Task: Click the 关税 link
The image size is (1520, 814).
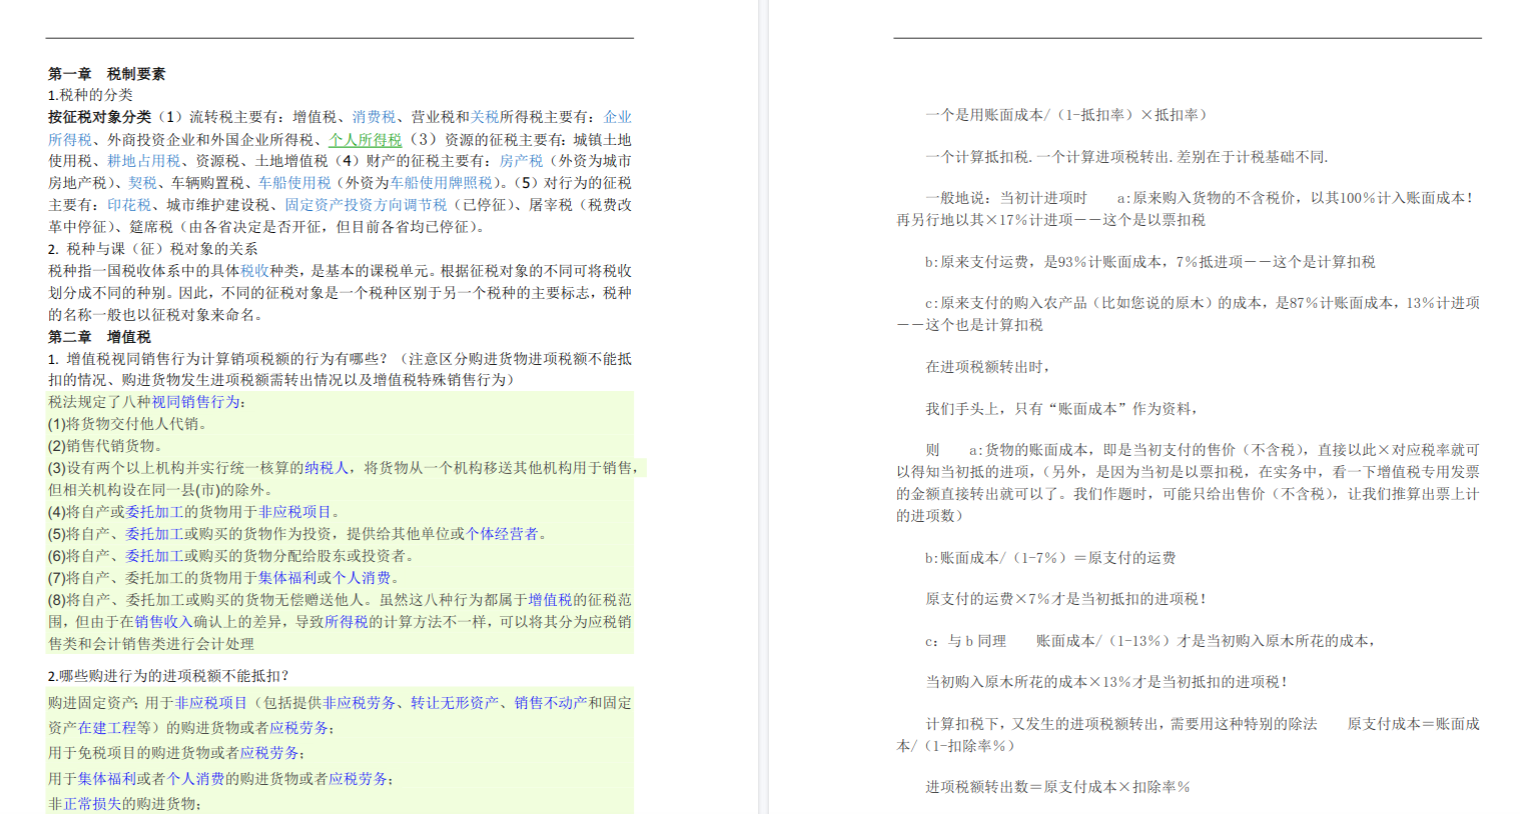Action: 484,117
